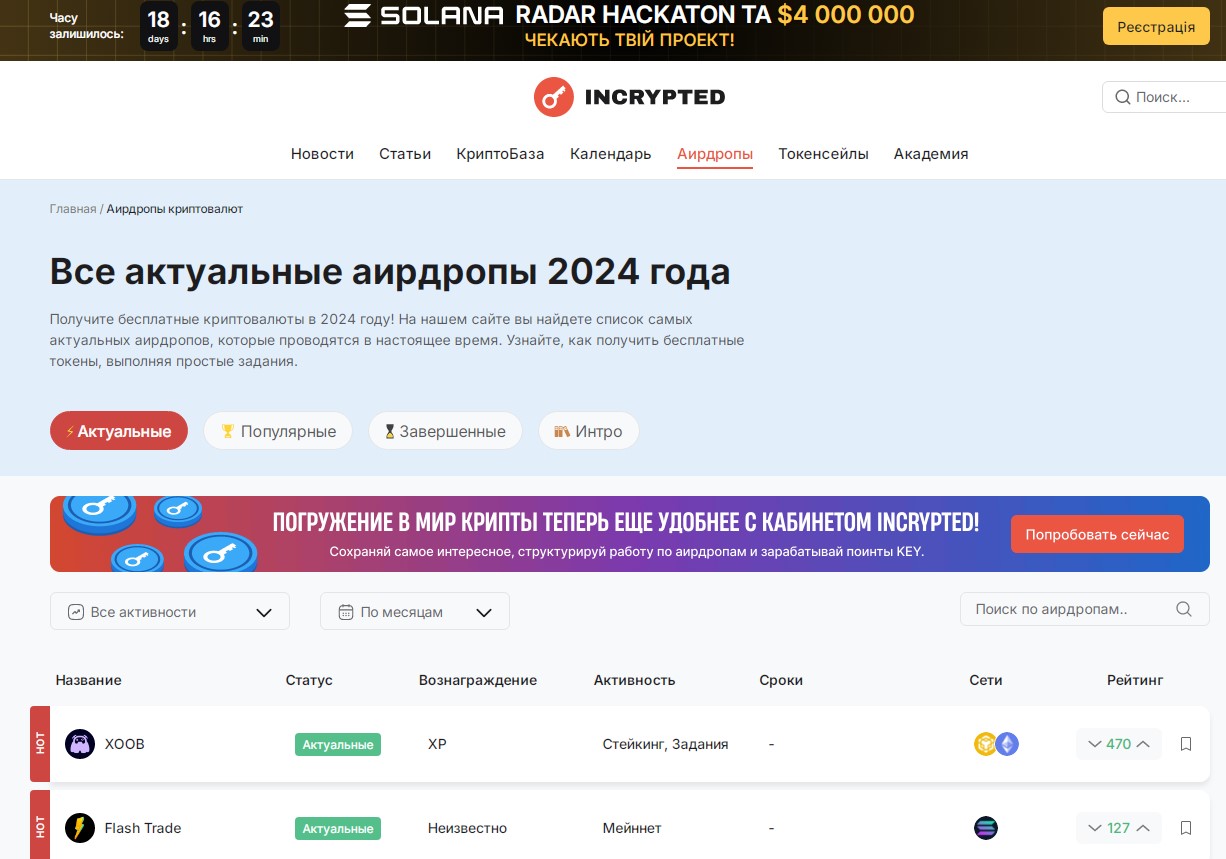Click the Актуальные status badge for Flash Trade
The image size is (1226, 859).
click(338, 828)
